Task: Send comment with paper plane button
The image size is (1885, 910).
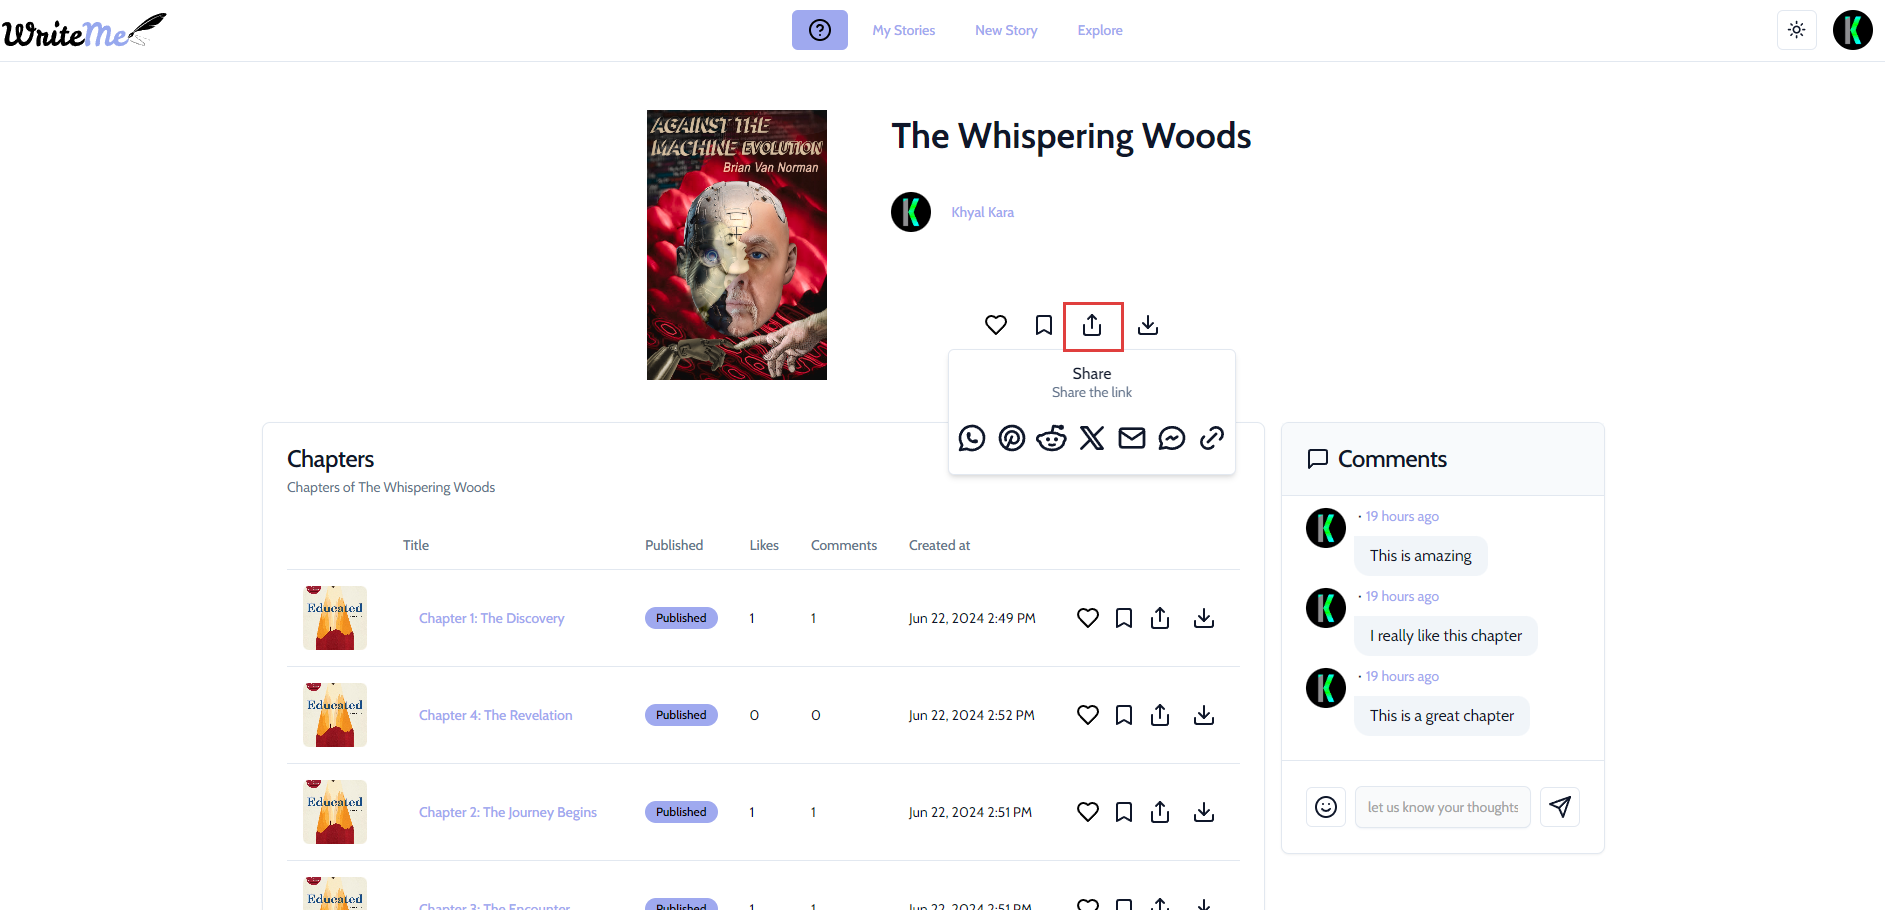Action: 1560,807
